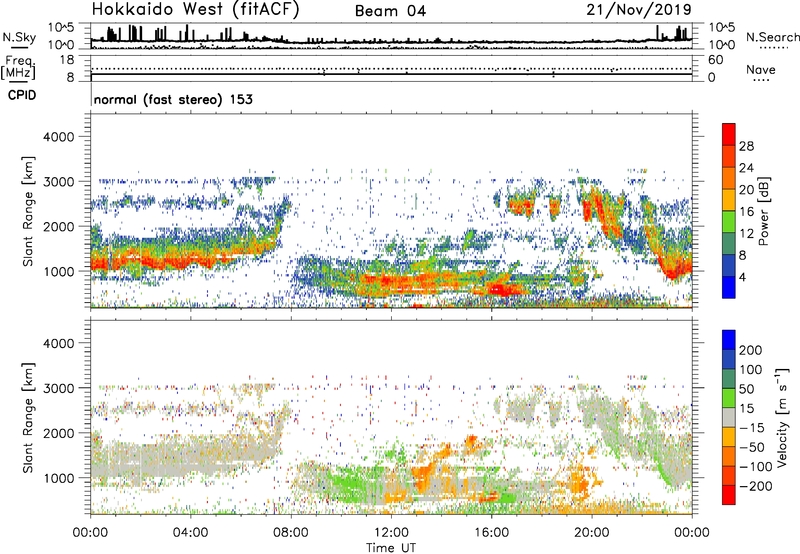Click the "18" frequency axis tick label
This screenshot has height=554, width=800.
(67, 60)
